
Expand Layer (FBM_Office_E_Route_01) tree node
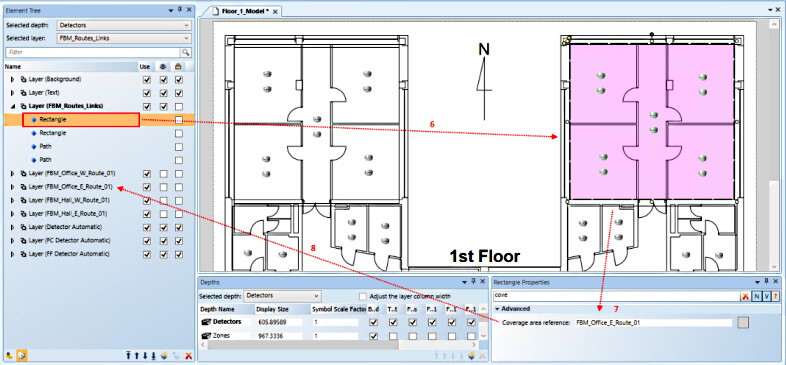[13, 187]
